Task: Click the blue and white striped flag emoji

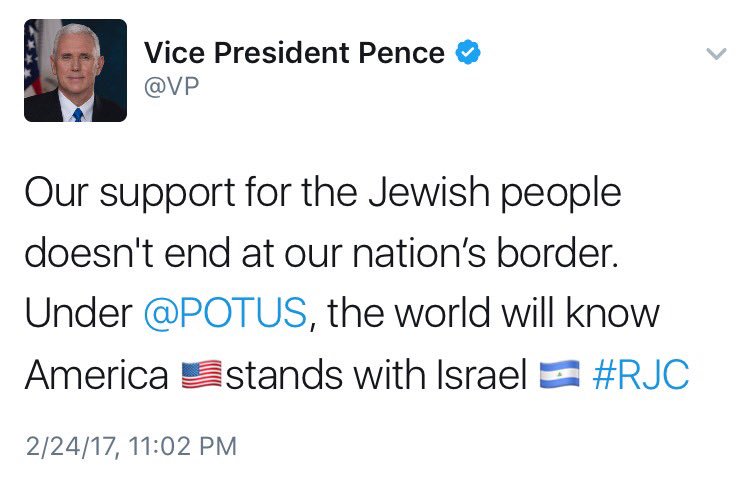Action: point(559,374)
